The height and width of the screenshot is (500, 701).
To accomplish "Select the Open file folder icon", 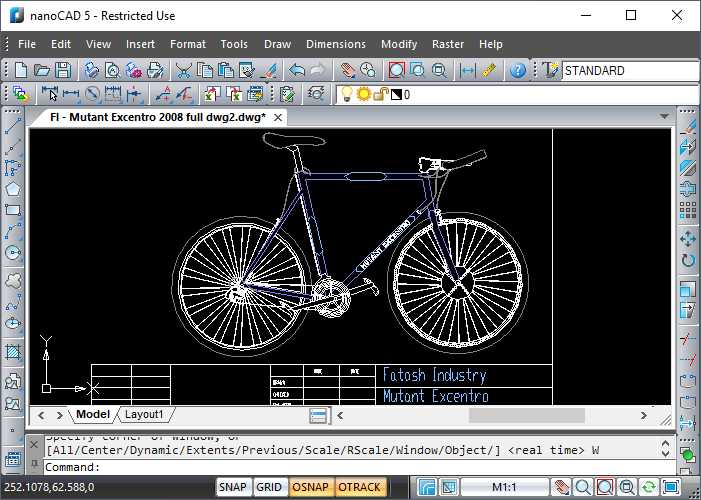I will 42,70.
